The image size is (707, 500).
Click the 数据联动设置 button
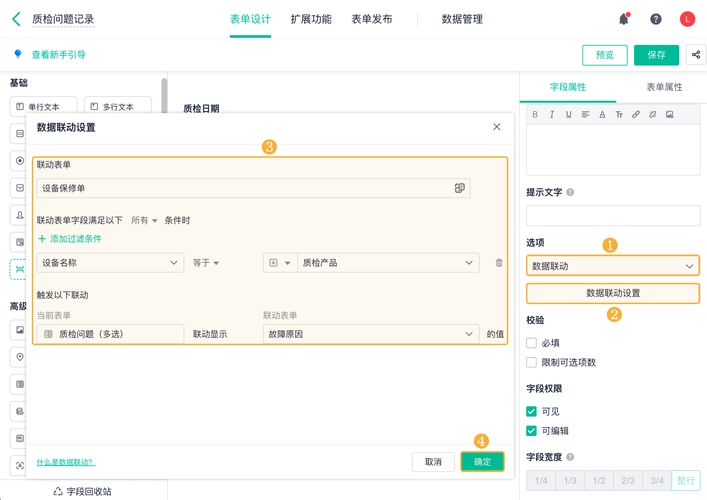click(613, 293)
